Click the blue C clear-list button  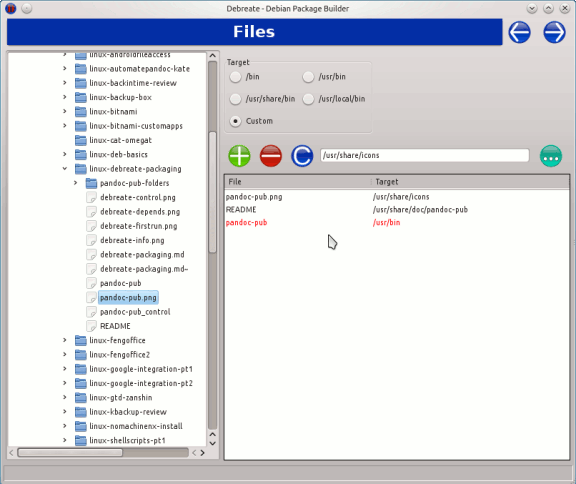(x=302, y=156)
